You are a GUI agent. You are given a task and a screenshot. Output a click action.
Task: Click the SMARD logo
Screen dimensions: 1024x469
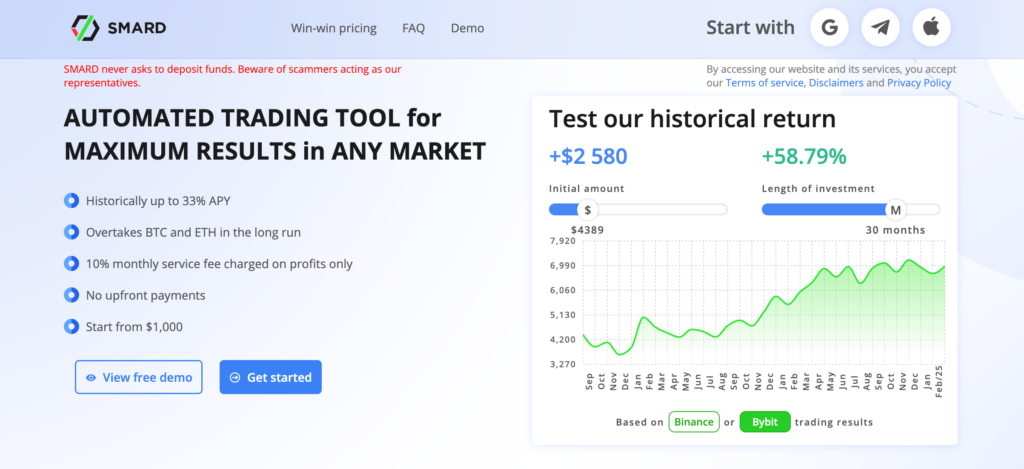tap(118, 28)
